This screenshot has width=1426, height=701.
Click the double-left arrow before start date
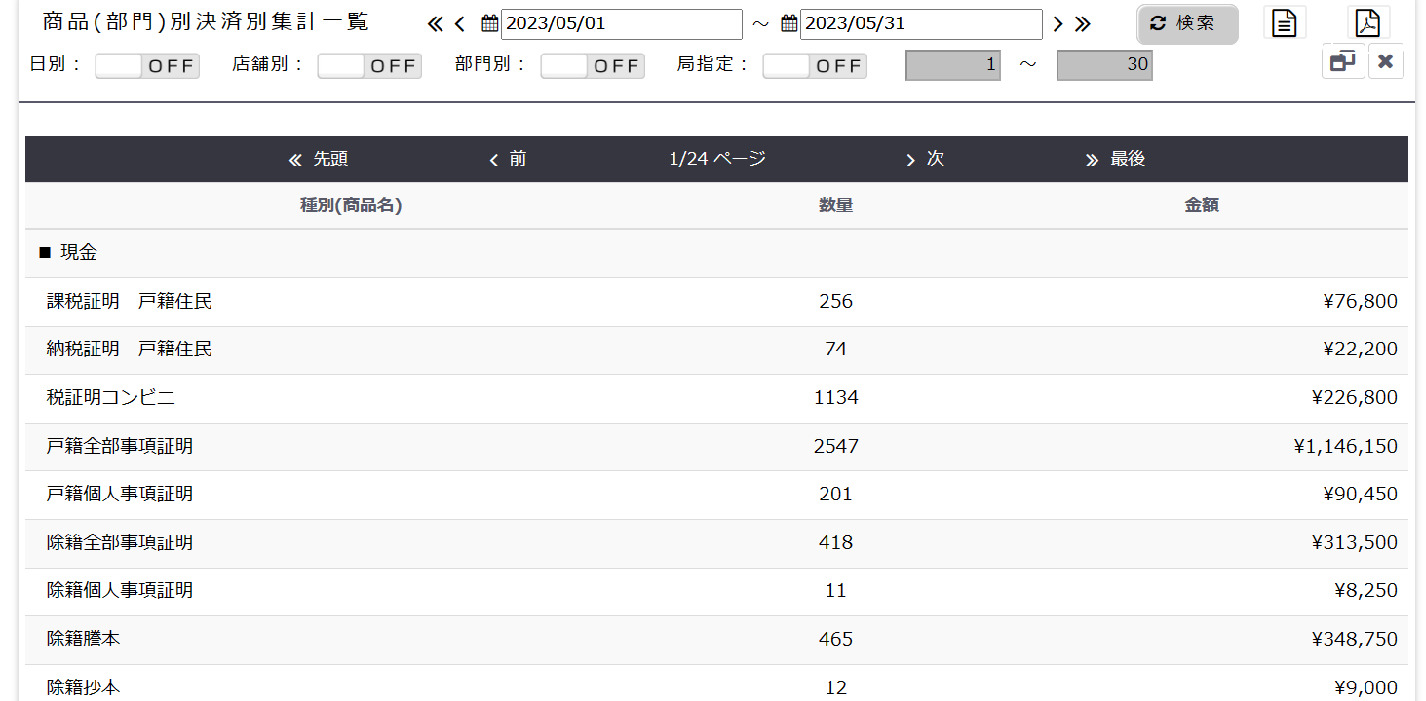(x=435, y=24)
